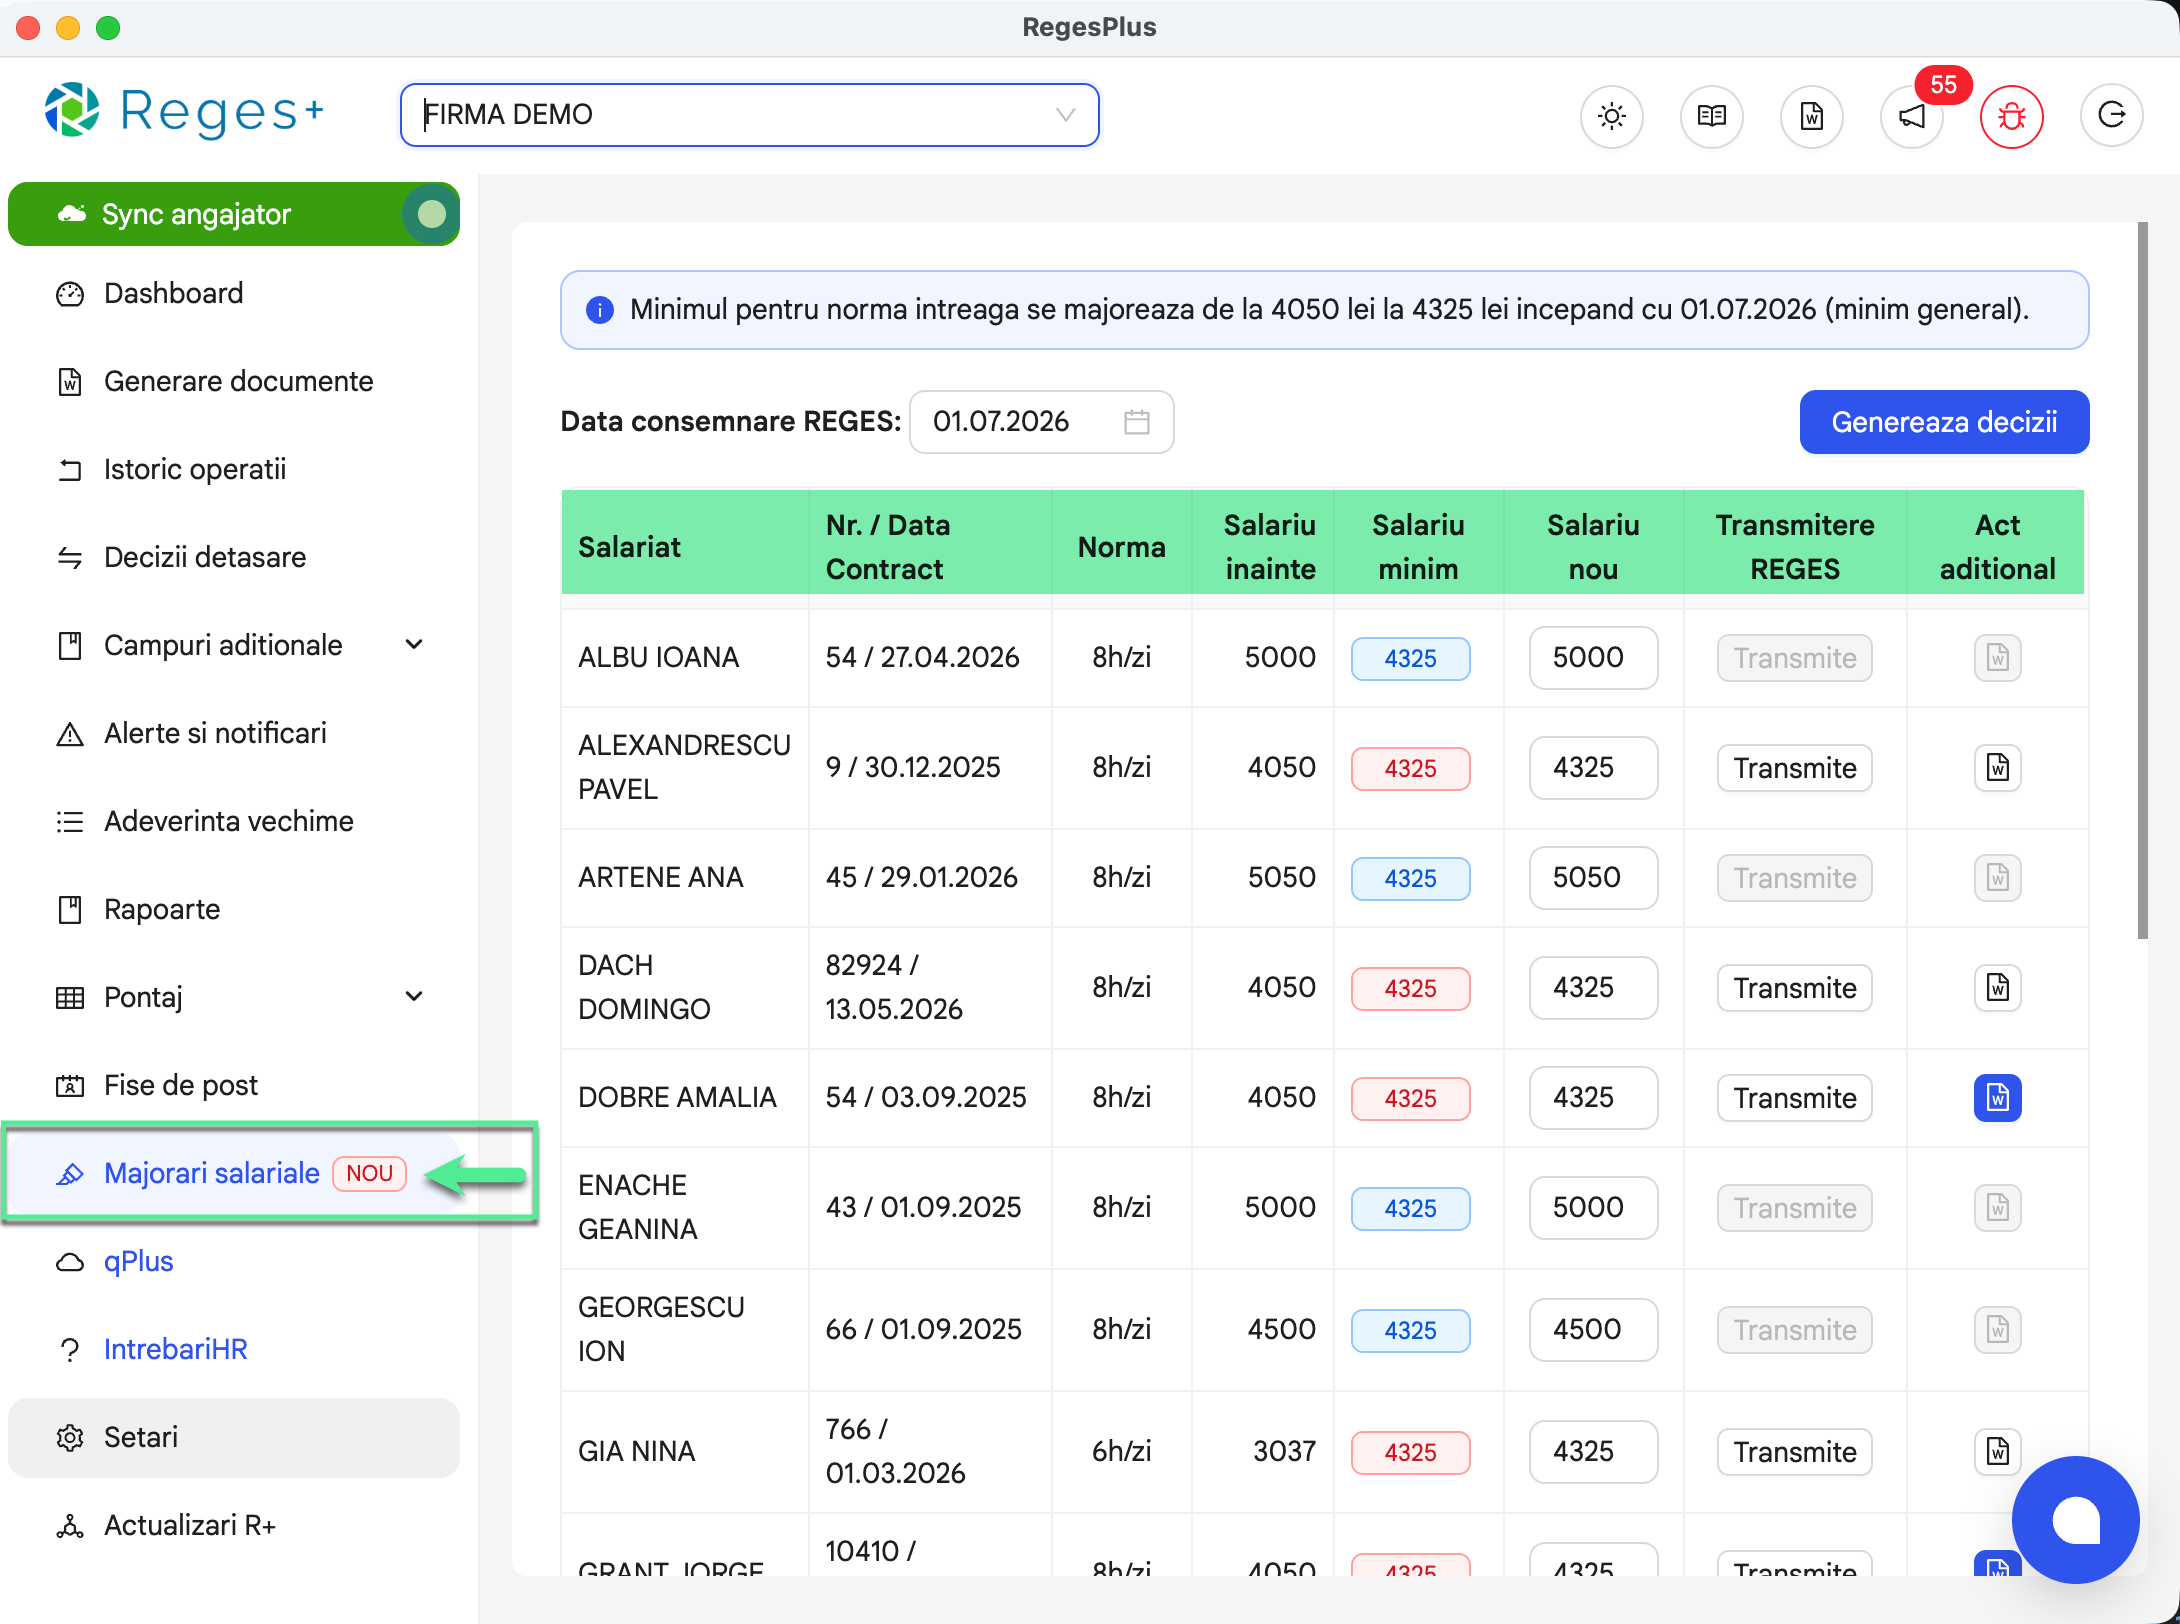Toggle the Sync angajator switch
This screenshot has width=2180, height=1624.
(430, 214)
